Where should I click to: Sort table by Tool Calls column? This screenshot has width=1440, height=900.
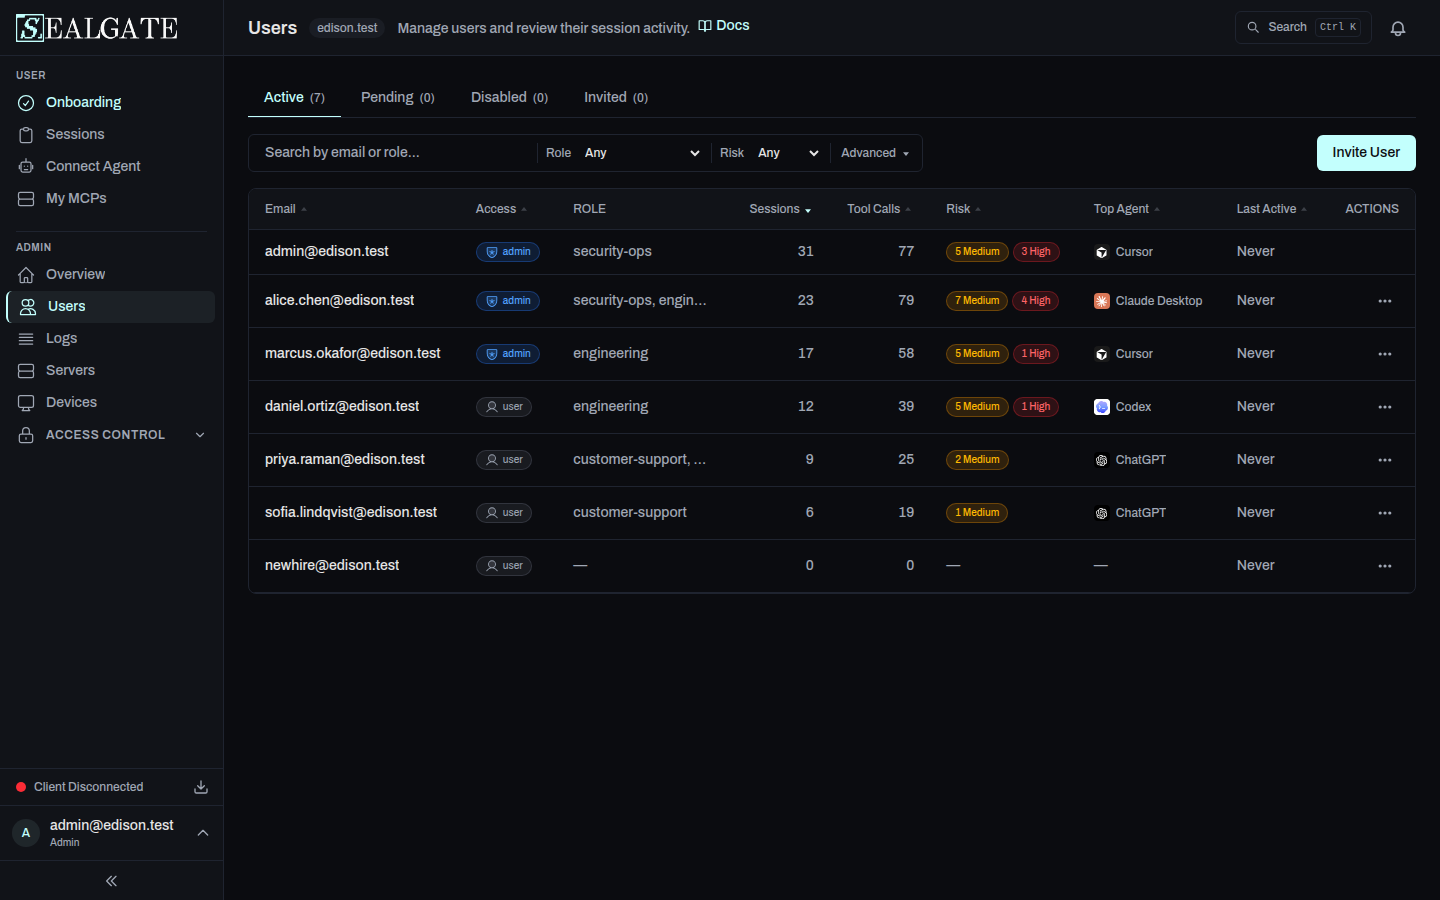(x=879, y=209)
